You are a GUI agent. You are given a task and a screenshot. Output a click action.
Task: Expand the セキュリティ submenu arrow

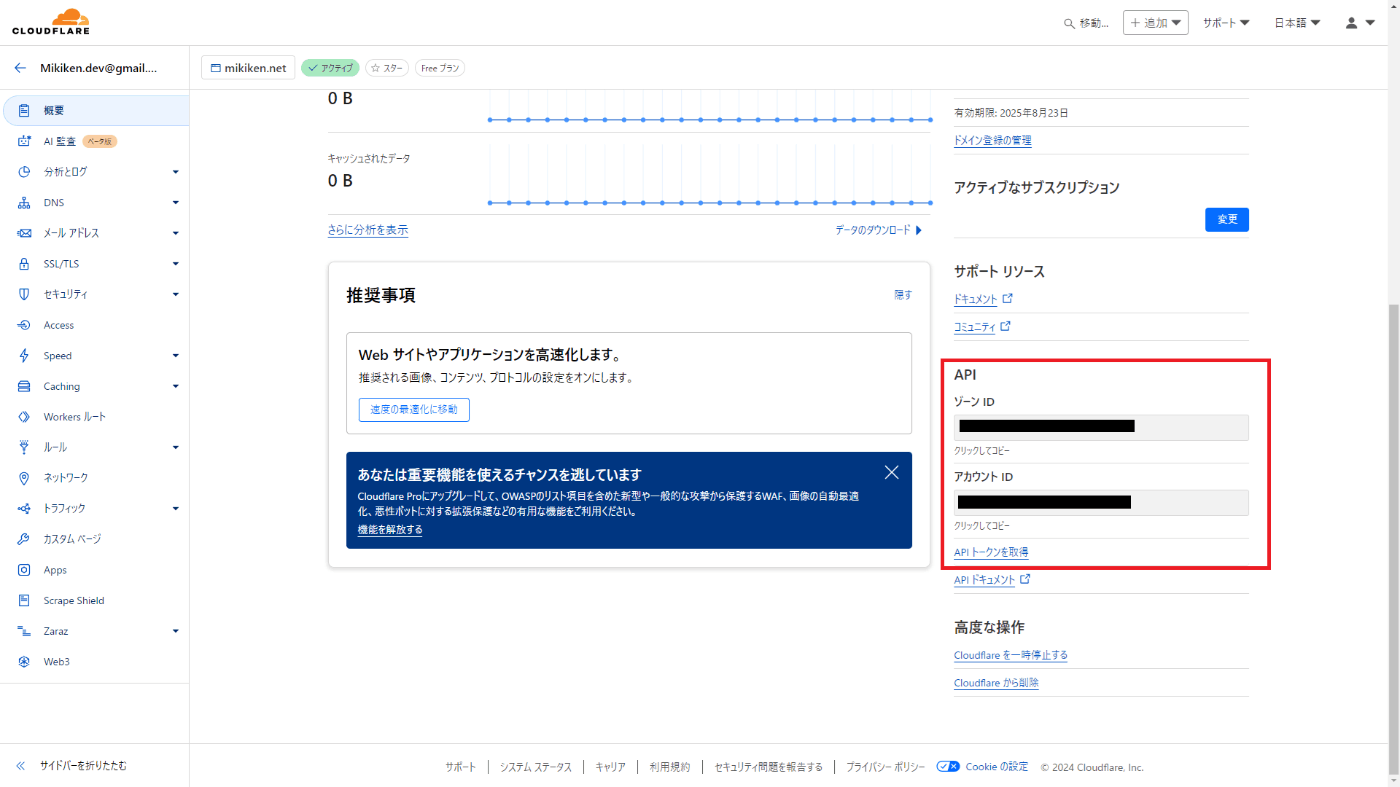tap(176, 294)
